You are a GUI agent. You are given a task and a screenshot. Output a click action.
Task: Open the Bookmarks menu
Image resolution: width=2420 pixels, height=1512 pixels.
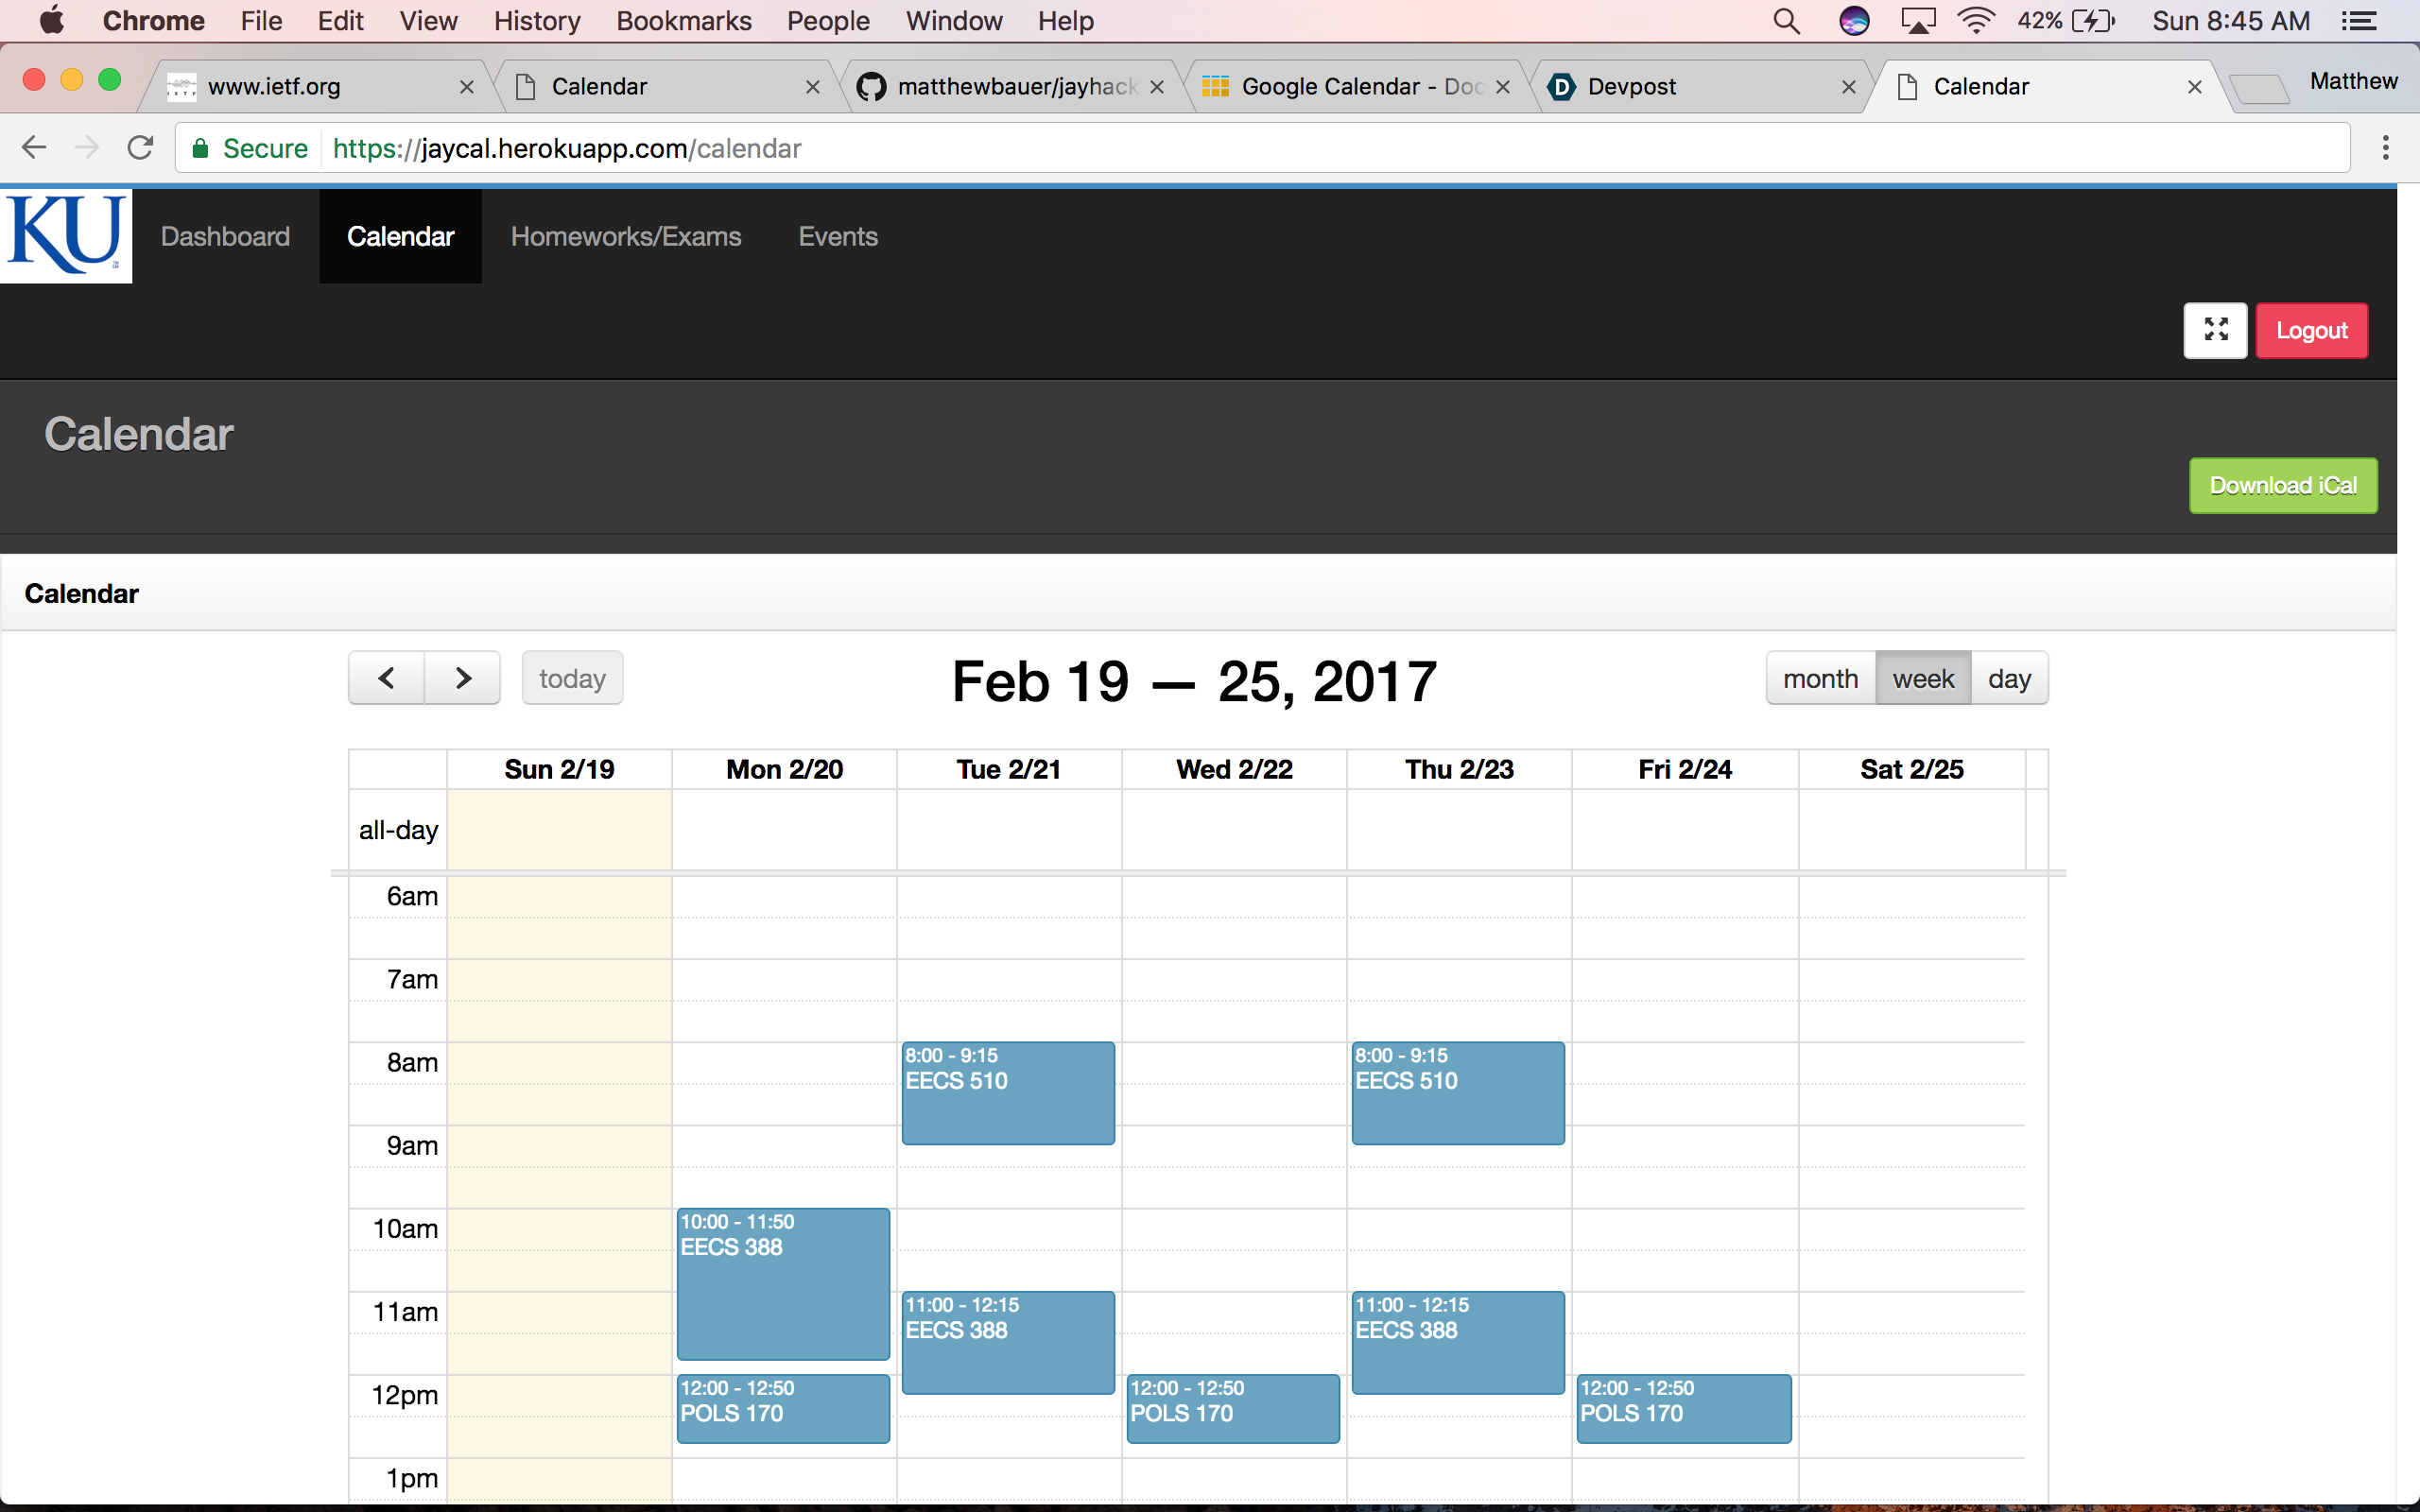pos(683,21)
